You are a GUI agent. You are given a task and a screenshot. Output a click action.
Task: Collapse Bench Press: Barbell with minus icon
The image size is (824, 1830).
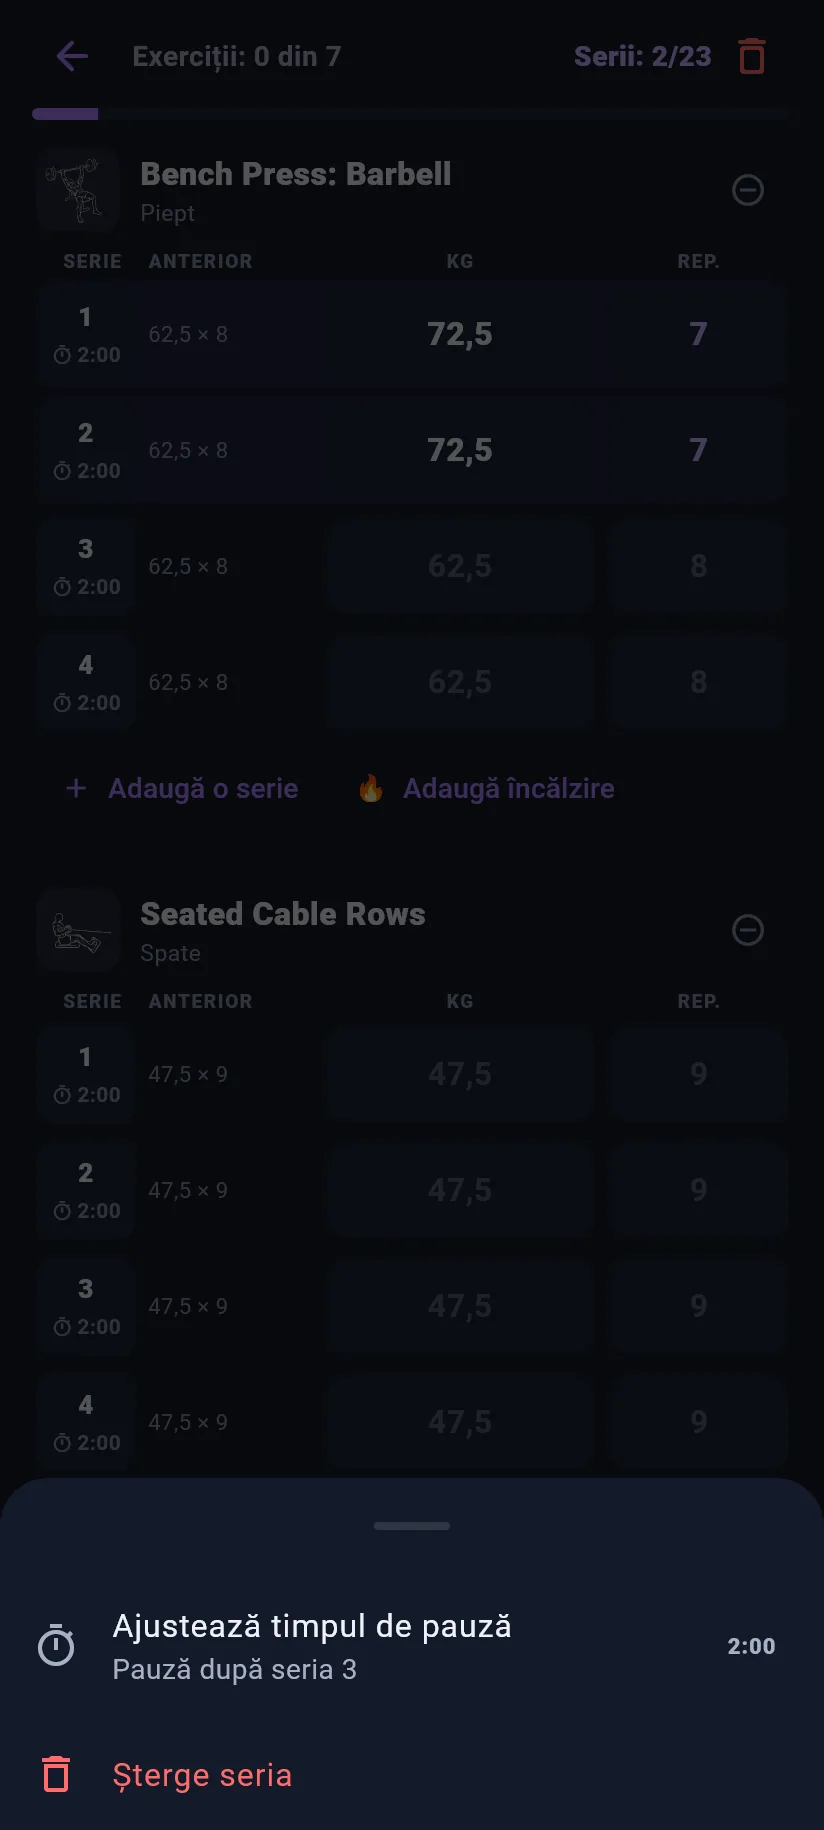(748, 190)
